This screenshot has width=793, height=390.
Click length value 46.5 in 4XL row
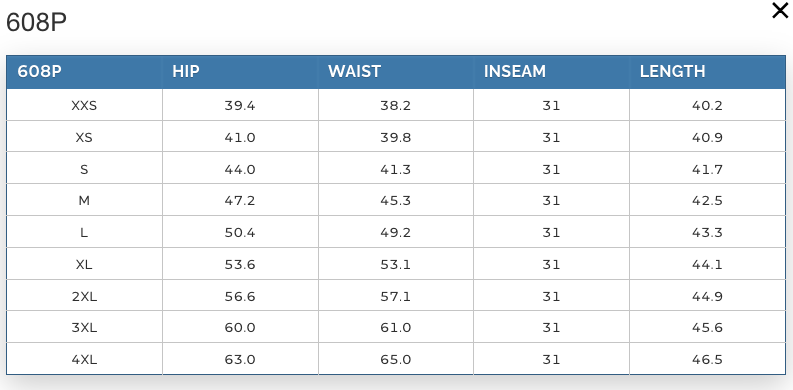707,360
